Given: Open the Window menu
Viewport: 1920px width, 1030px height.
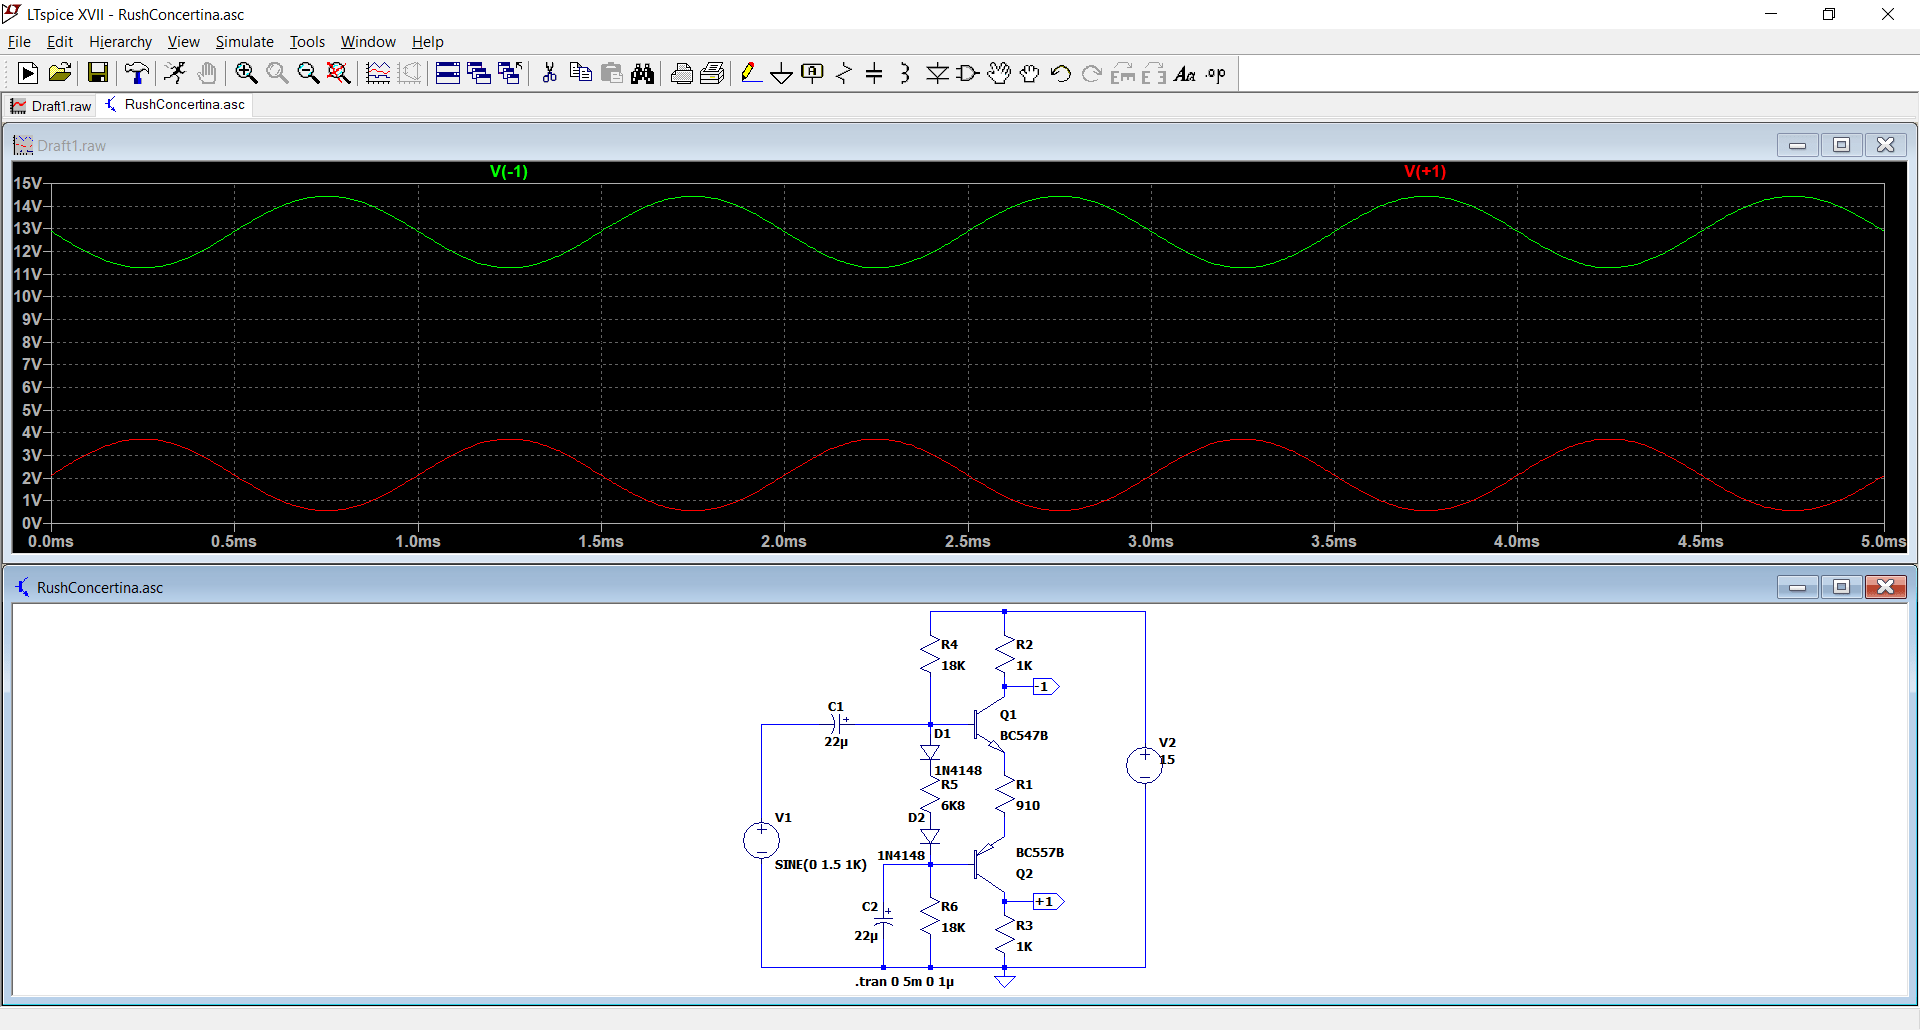Looking at the screenshot, I should 368,41.
